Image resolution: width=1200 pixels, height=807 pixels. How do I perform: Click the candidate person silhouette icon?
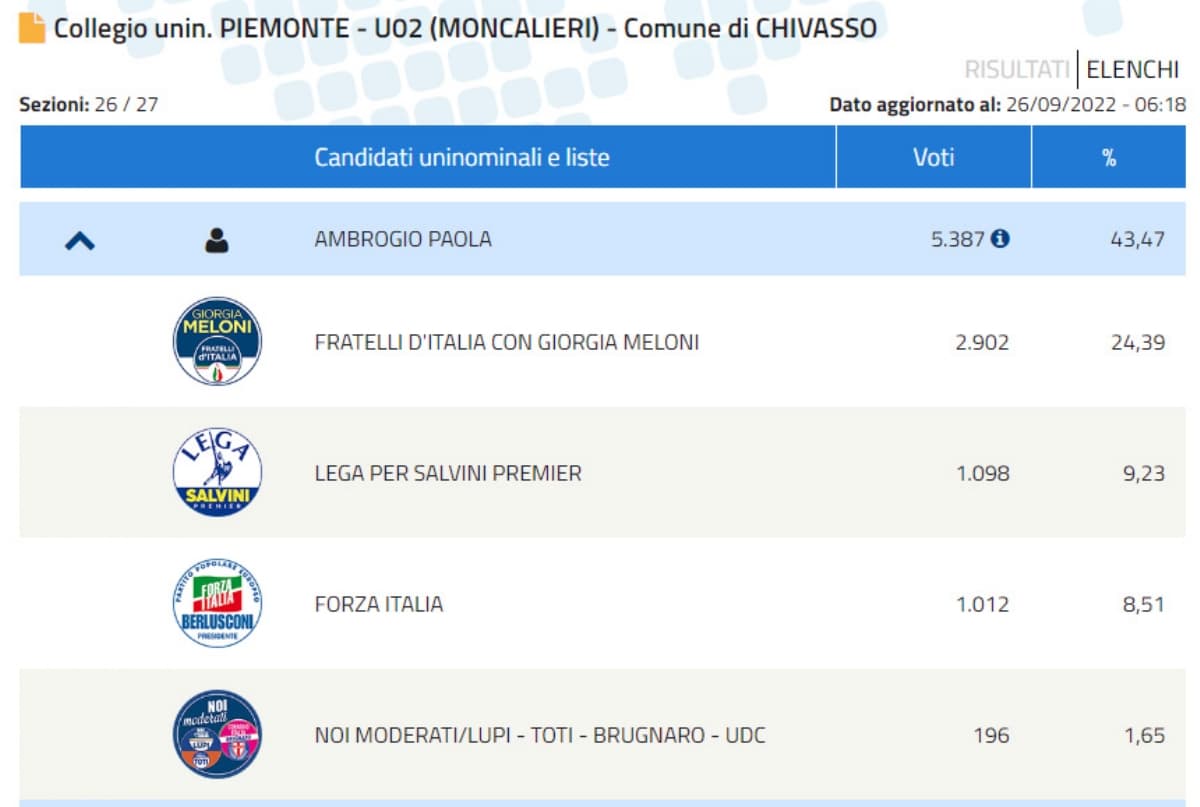(x=217, y=240)
